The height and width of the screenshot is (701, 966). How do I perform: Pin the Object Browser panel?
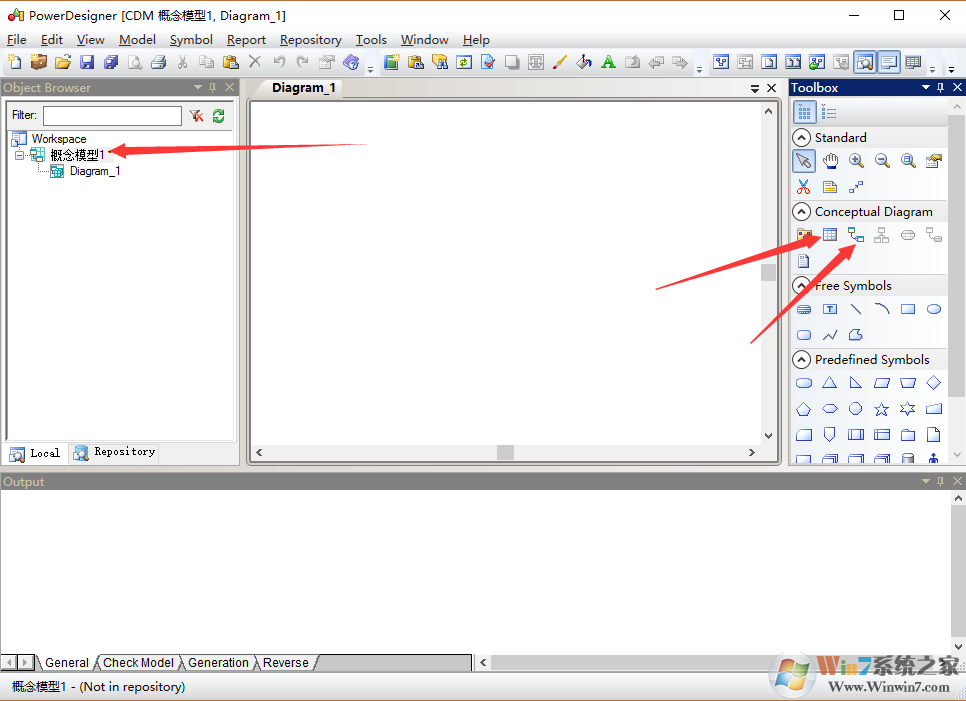(x=213, y=87)
